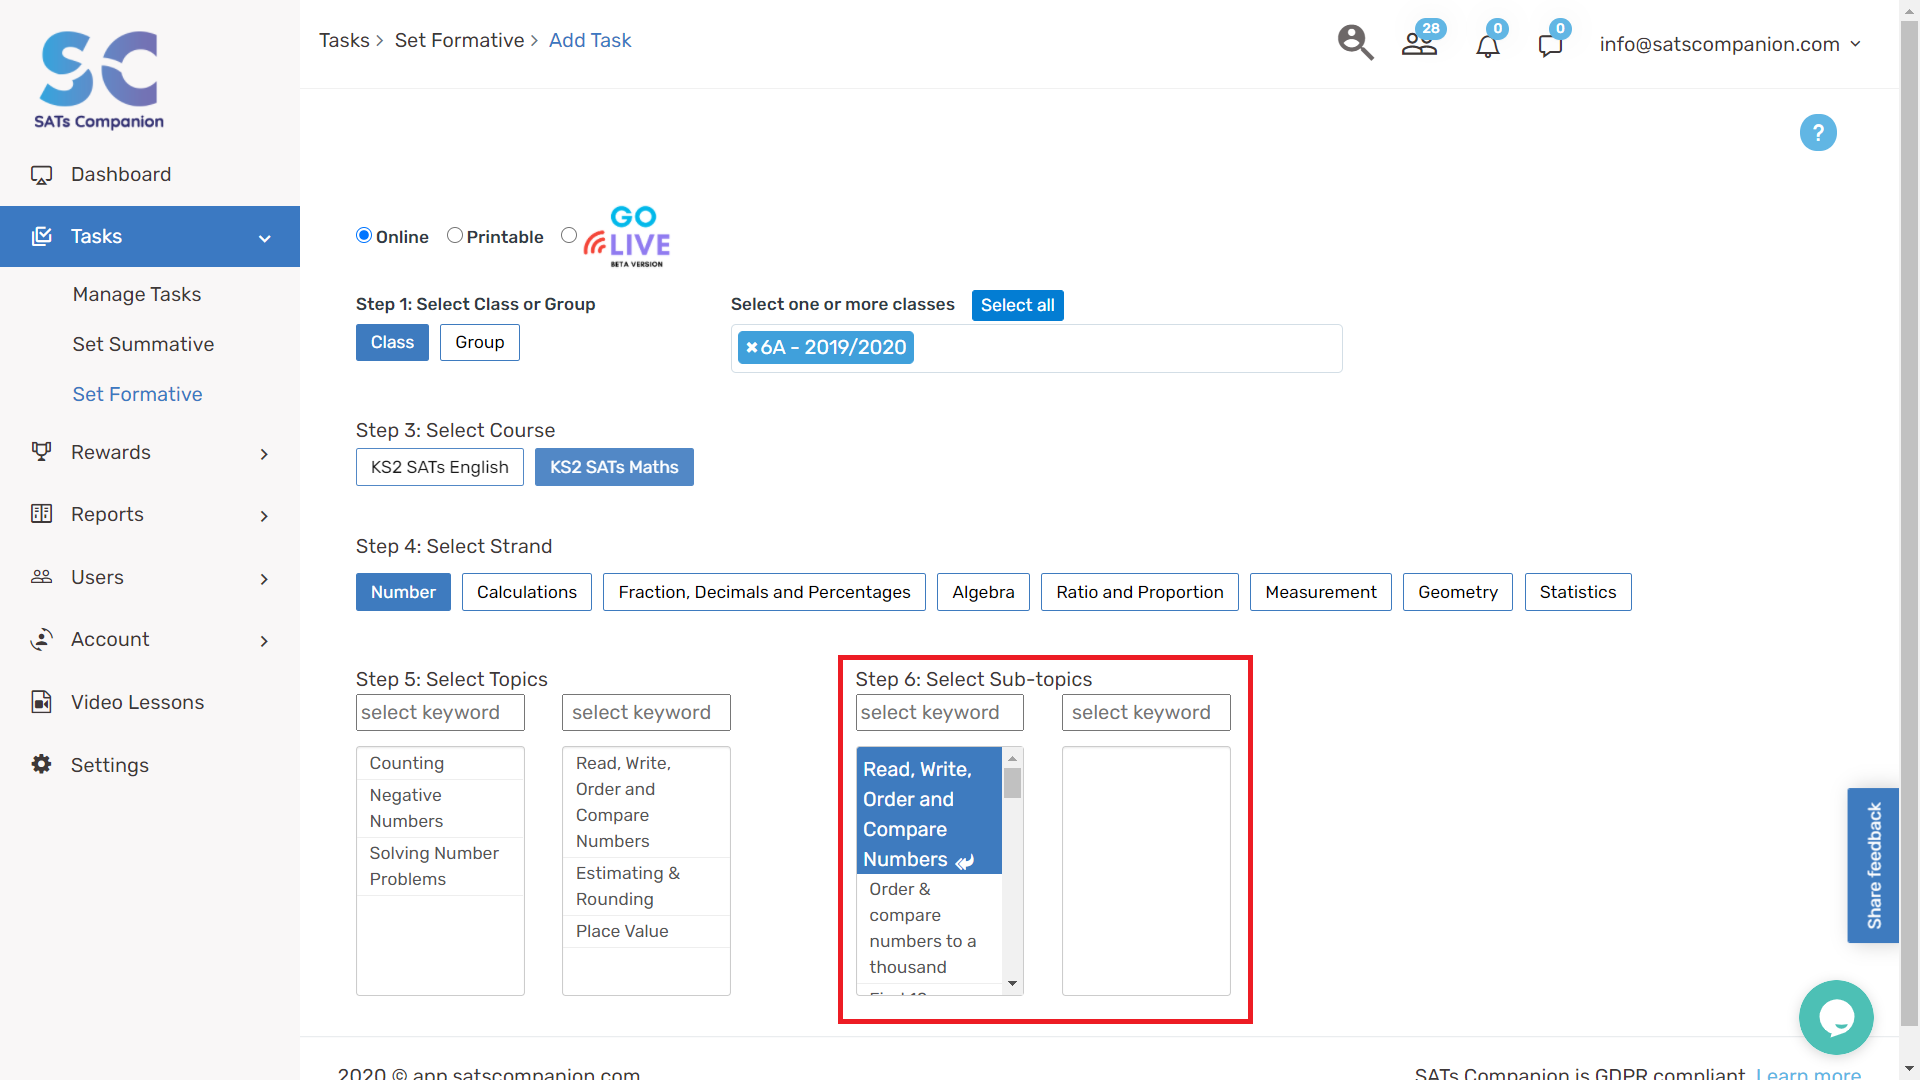Select KS2 SATs Maths course
Viewport: 1920px width, 1080px height.
coord(614,467)
